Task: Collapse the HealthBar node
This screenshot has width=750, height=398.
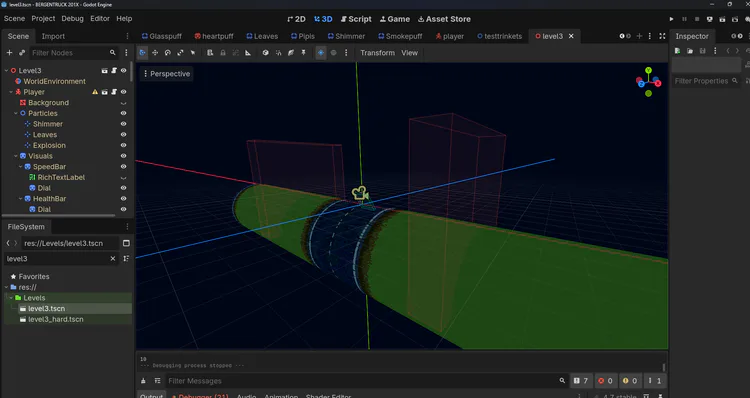Action: click(21, 199)
